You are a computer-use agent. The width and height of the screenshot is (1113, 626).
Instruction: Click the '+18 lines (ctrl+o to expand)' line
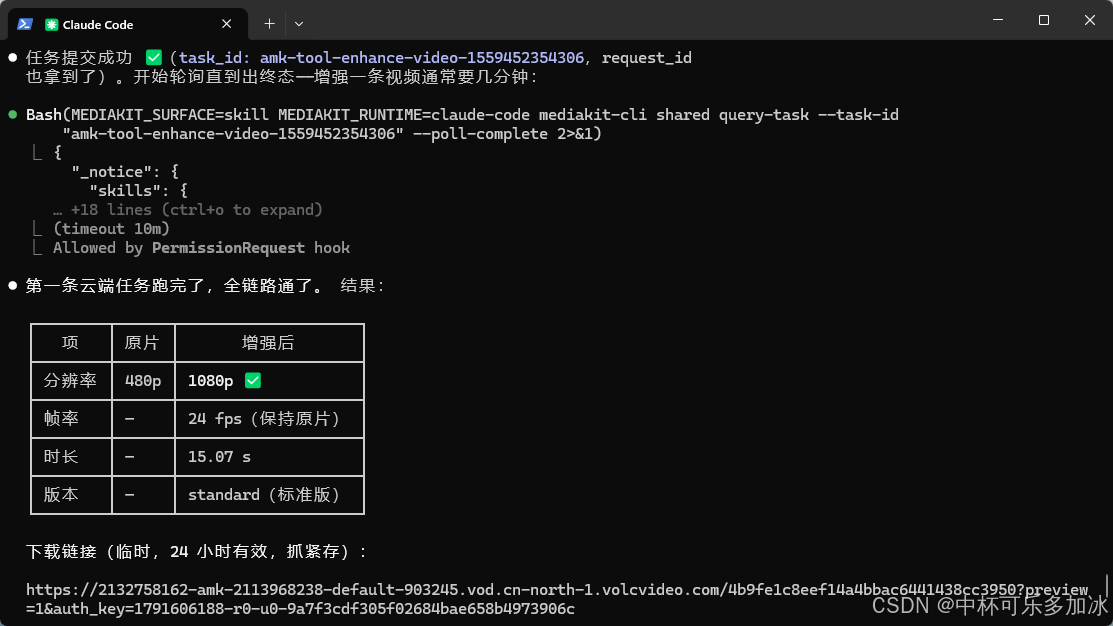coord(187,209)
